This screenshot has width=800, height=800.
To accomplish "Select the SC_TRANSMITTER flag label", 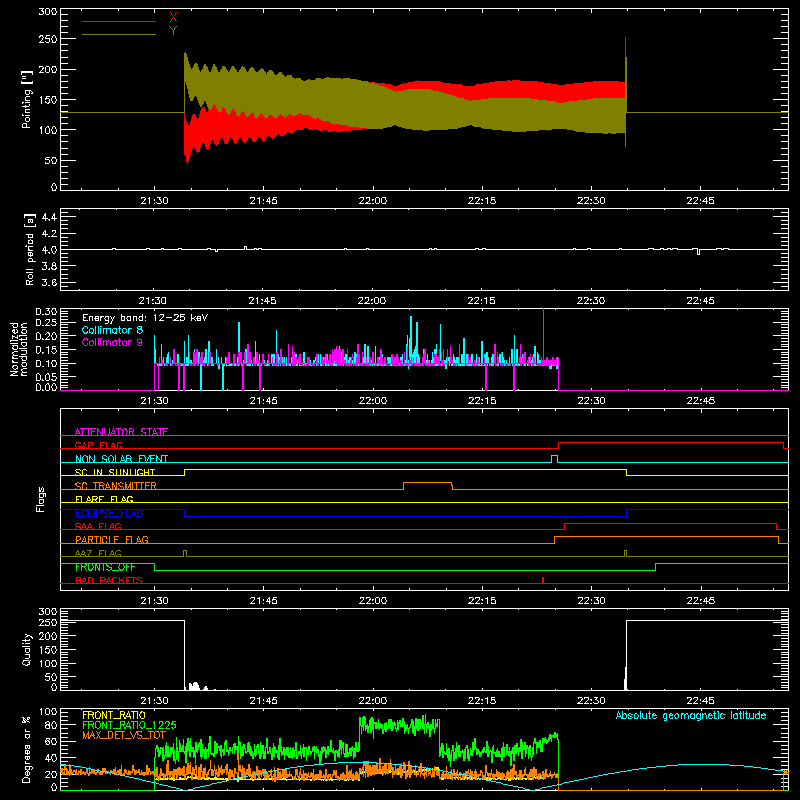I will click(x=116, y=486).
